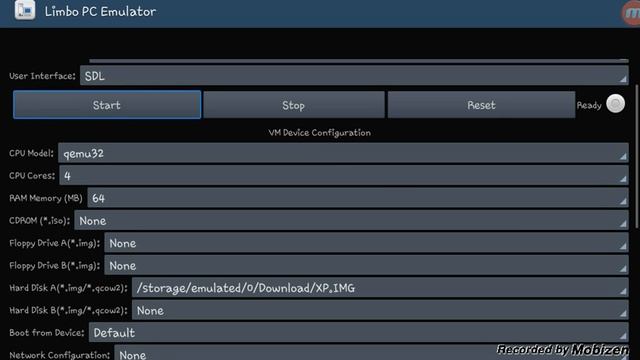Open Hard Disk B dropdown
Image resolution: width=640 pixels, height=360 pixels.
click(380, 310)
